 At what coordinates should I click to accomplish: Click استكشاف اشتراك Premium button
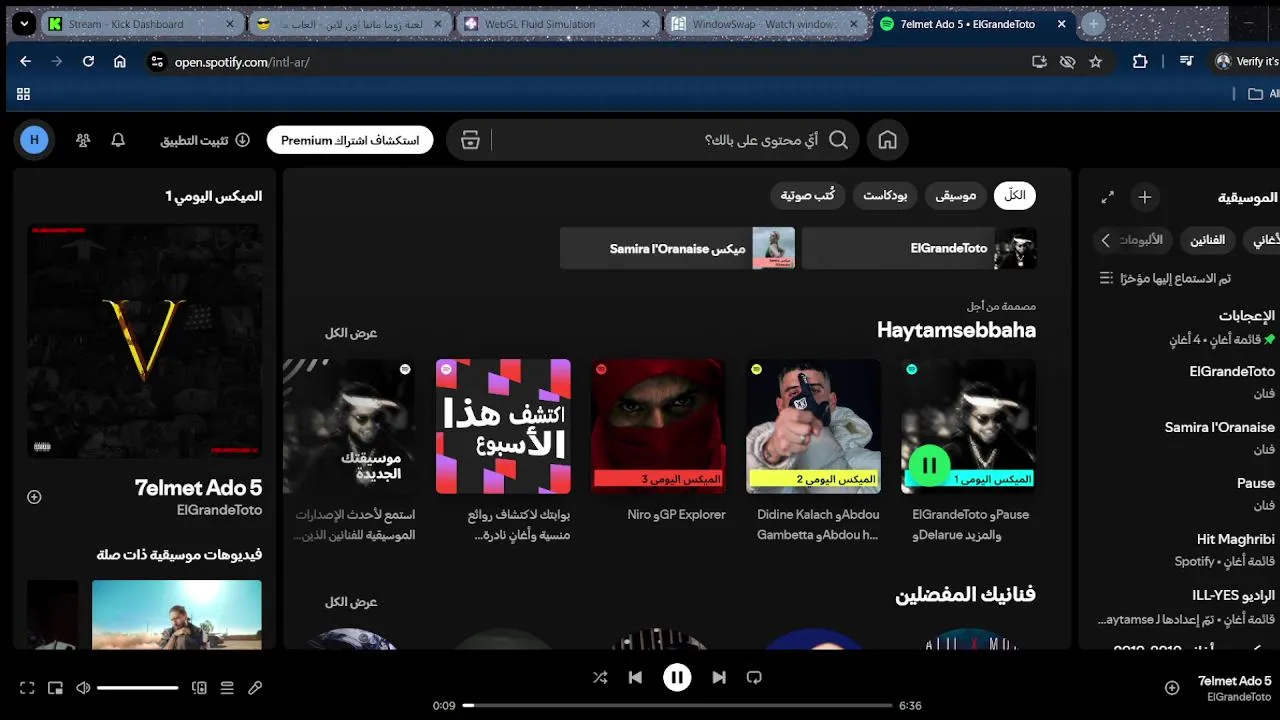tap(350, 140)
